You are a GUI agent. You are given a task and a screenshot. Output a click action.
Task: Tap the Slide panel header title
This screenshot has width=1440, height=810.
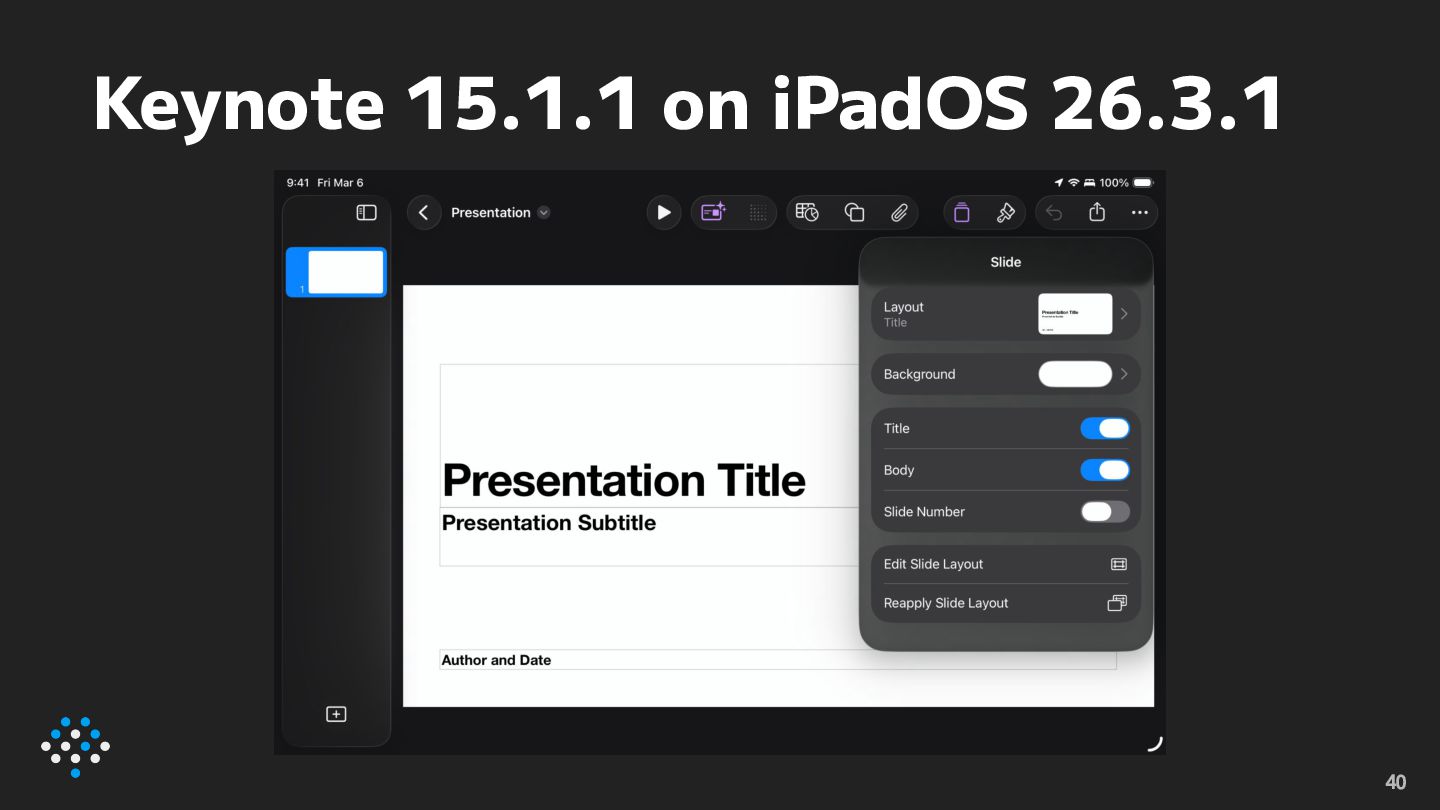[x=1006, y=262]
